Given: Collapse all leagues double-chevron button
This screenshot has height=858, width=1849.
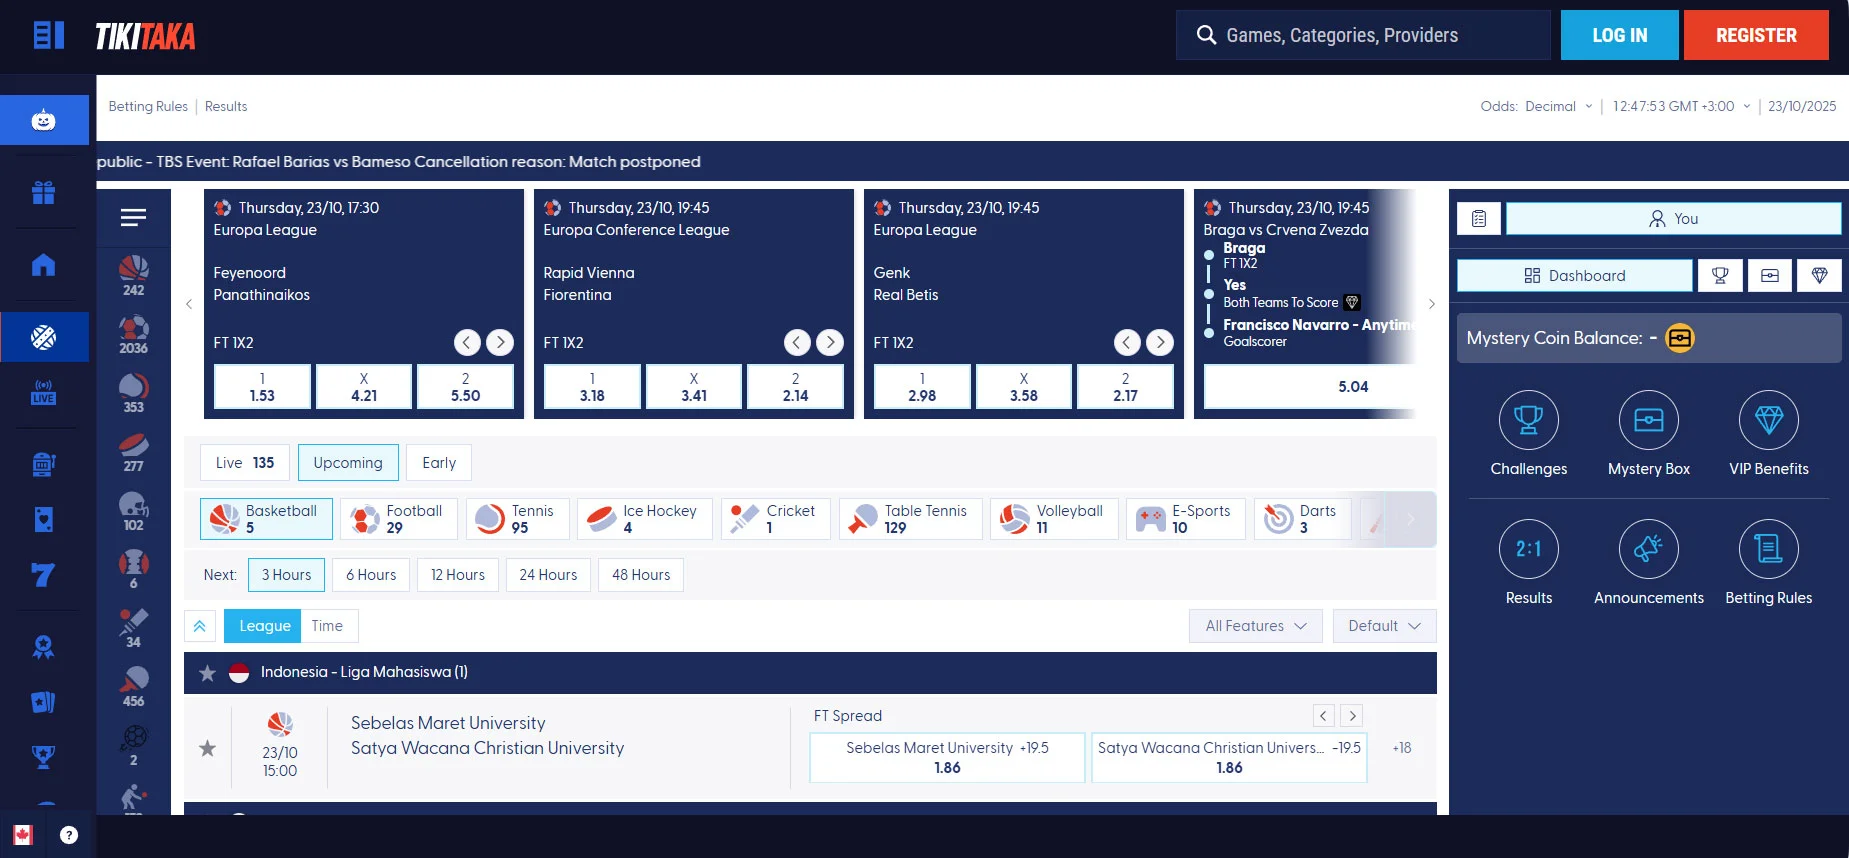Looking at the screenshot, I should 200,626.
